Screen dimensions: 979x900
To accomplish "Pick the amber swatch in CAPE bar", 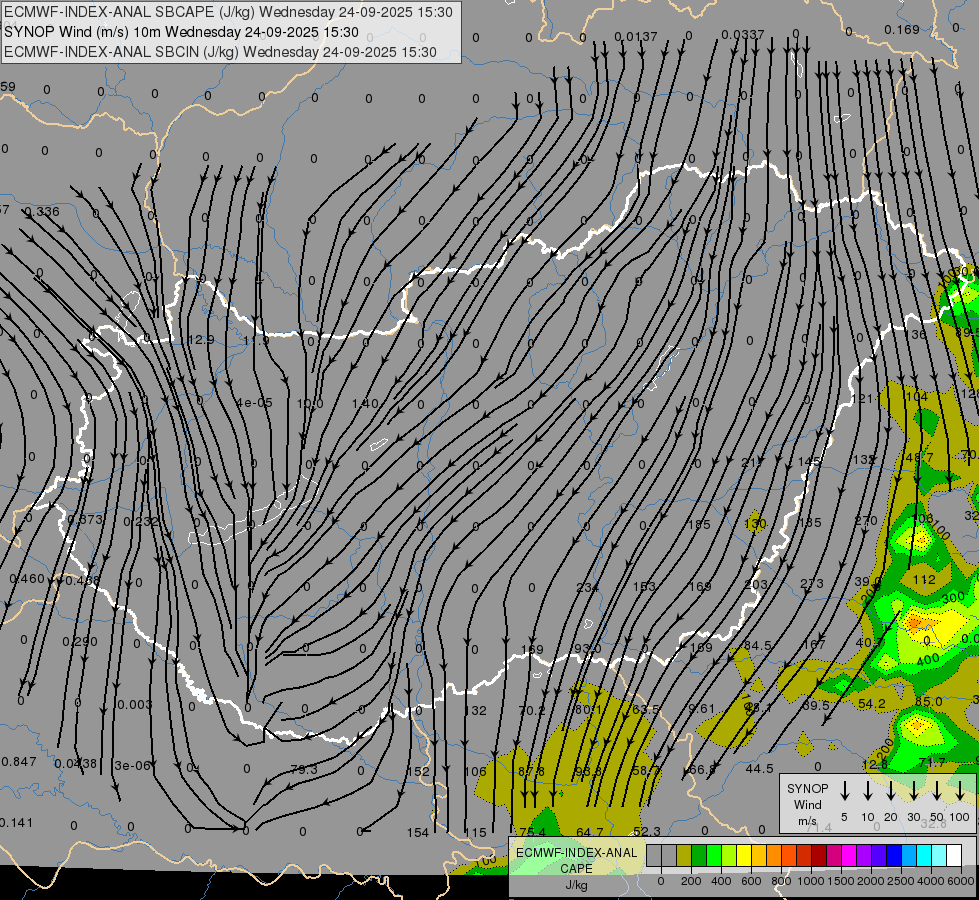I will (759, 856).
